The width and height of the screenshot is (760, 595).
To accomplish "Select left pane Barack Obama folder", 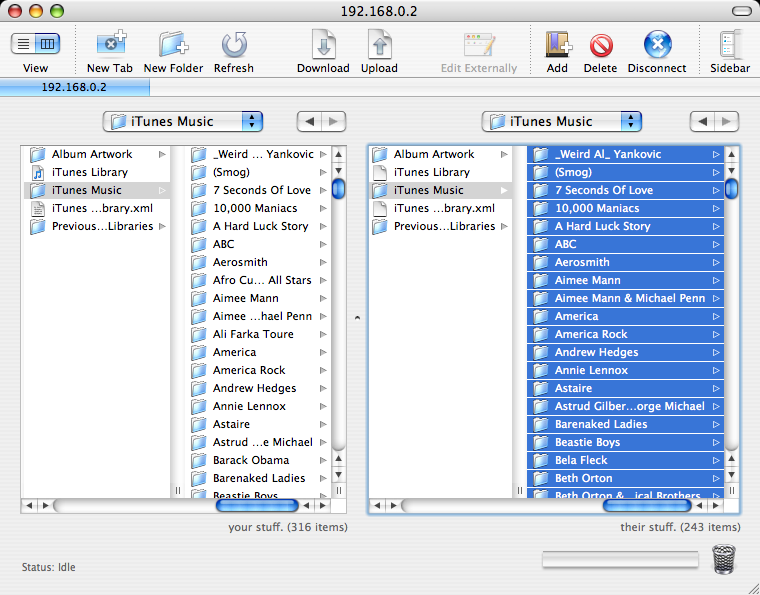I will (258, 460).
